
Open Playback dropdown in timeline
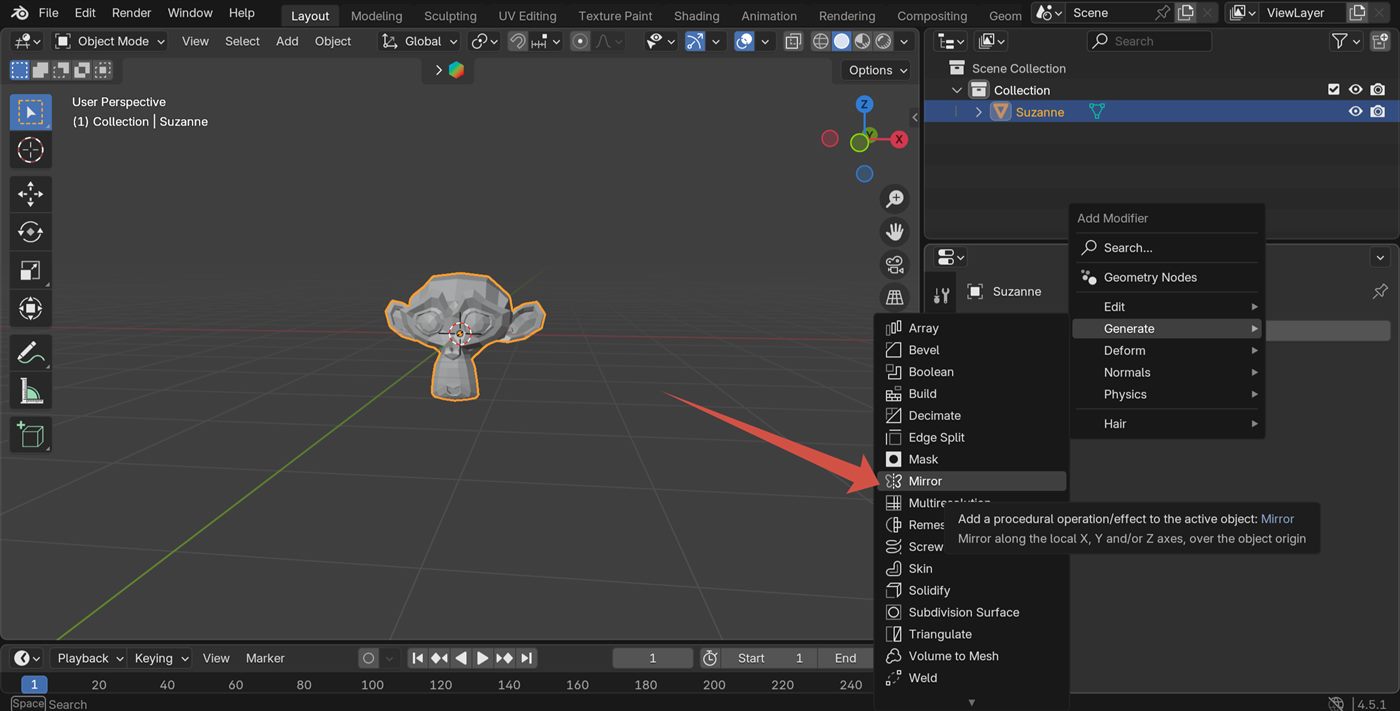pyautogui.click(x=89, y=658)
